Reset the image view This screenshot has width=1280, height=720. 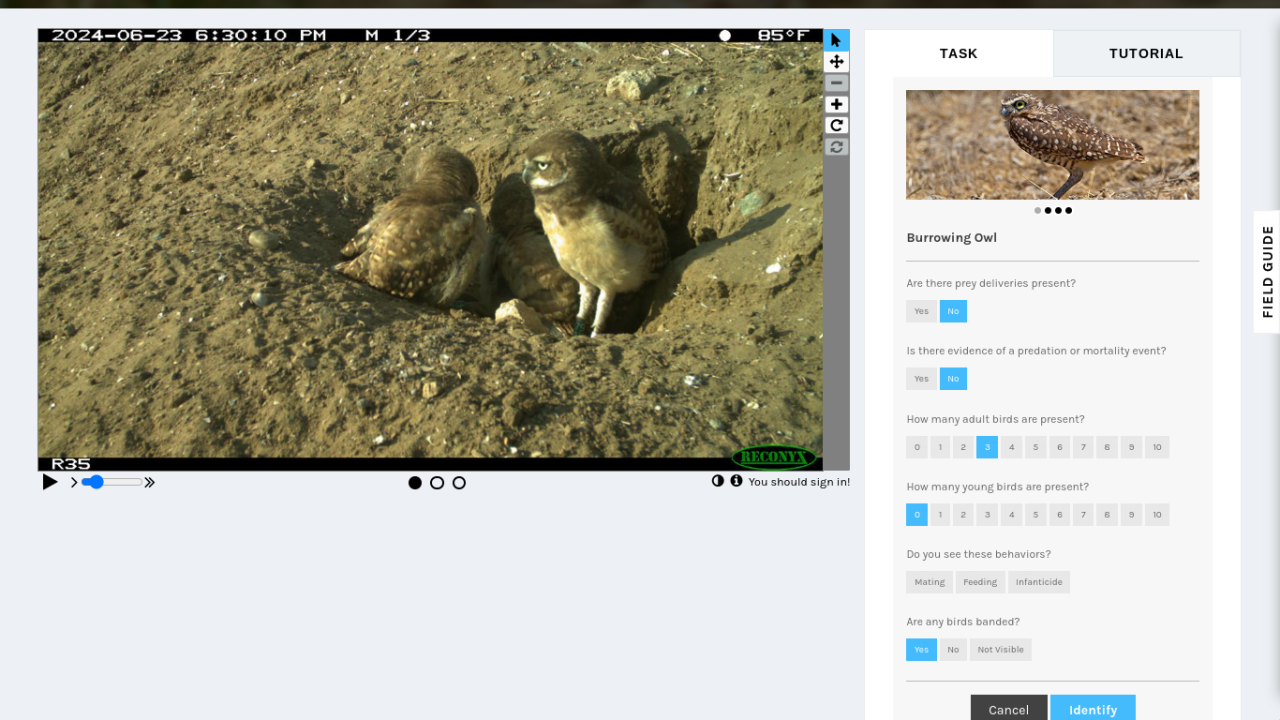click(837, 146)
